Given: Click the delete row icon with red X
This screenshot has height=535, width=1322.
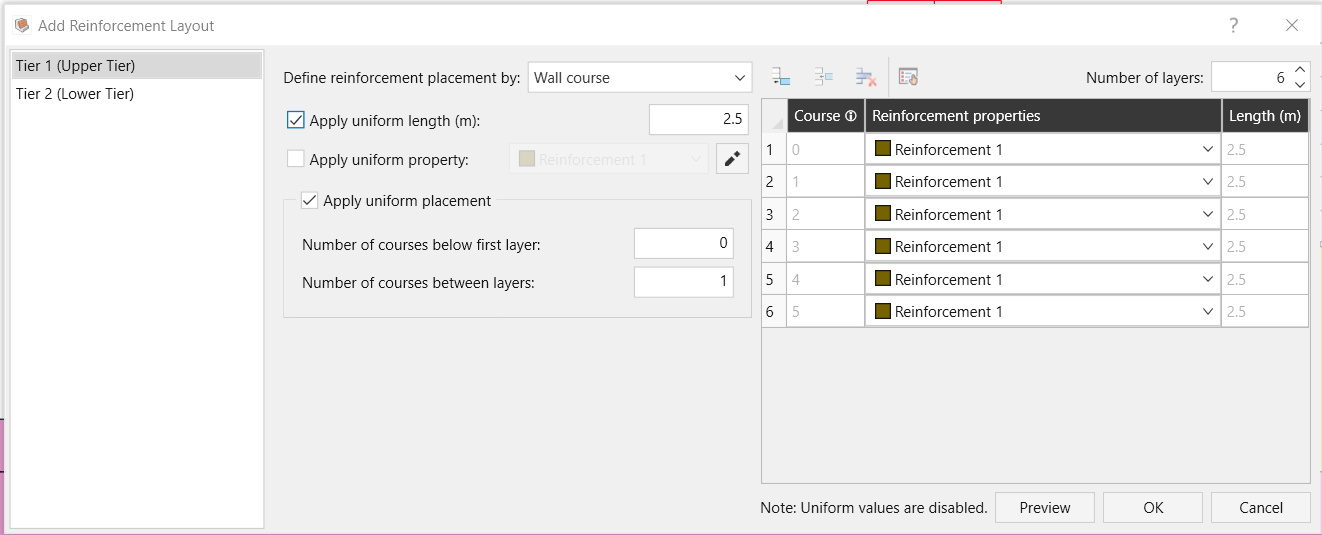Looking at the screenshot, I should coord(866,77).
